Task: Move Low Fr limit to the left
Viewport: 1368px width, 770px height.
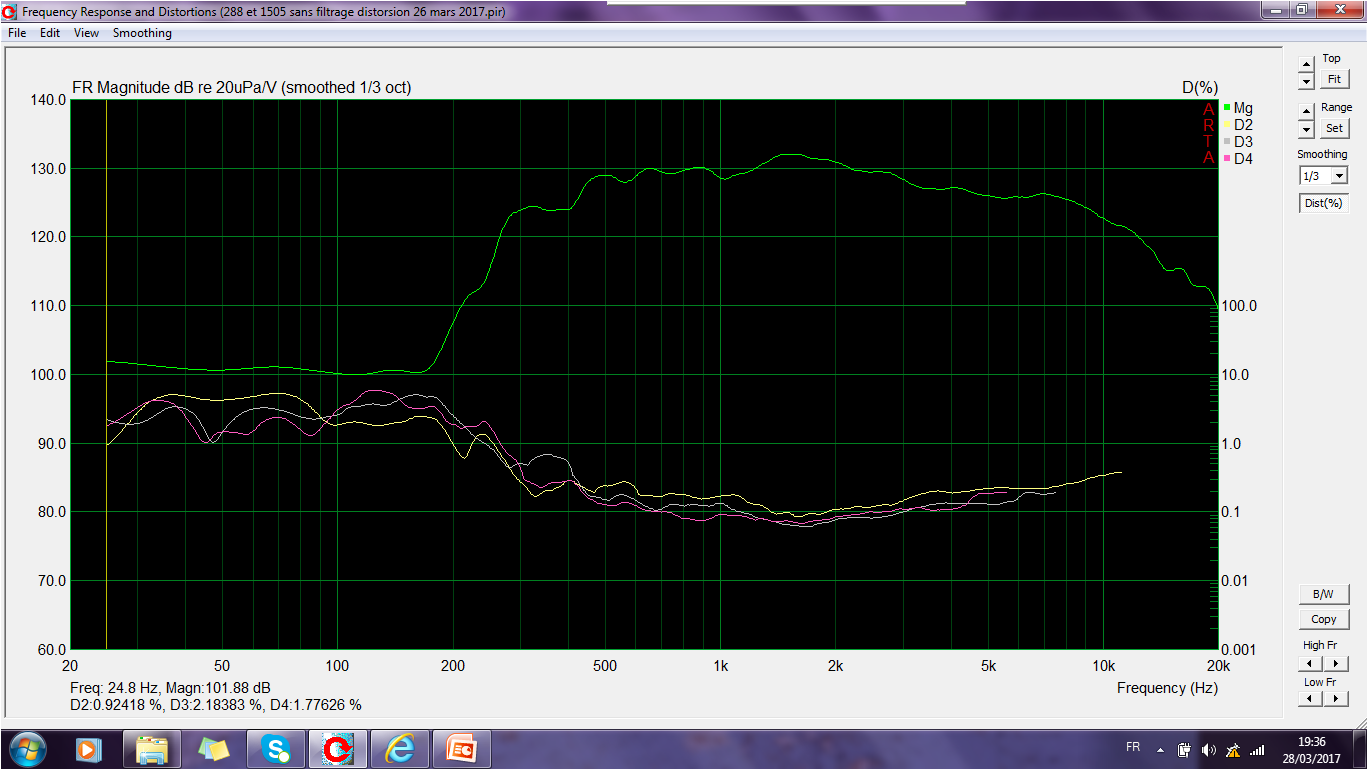Action: click(x=1311, y=700)
